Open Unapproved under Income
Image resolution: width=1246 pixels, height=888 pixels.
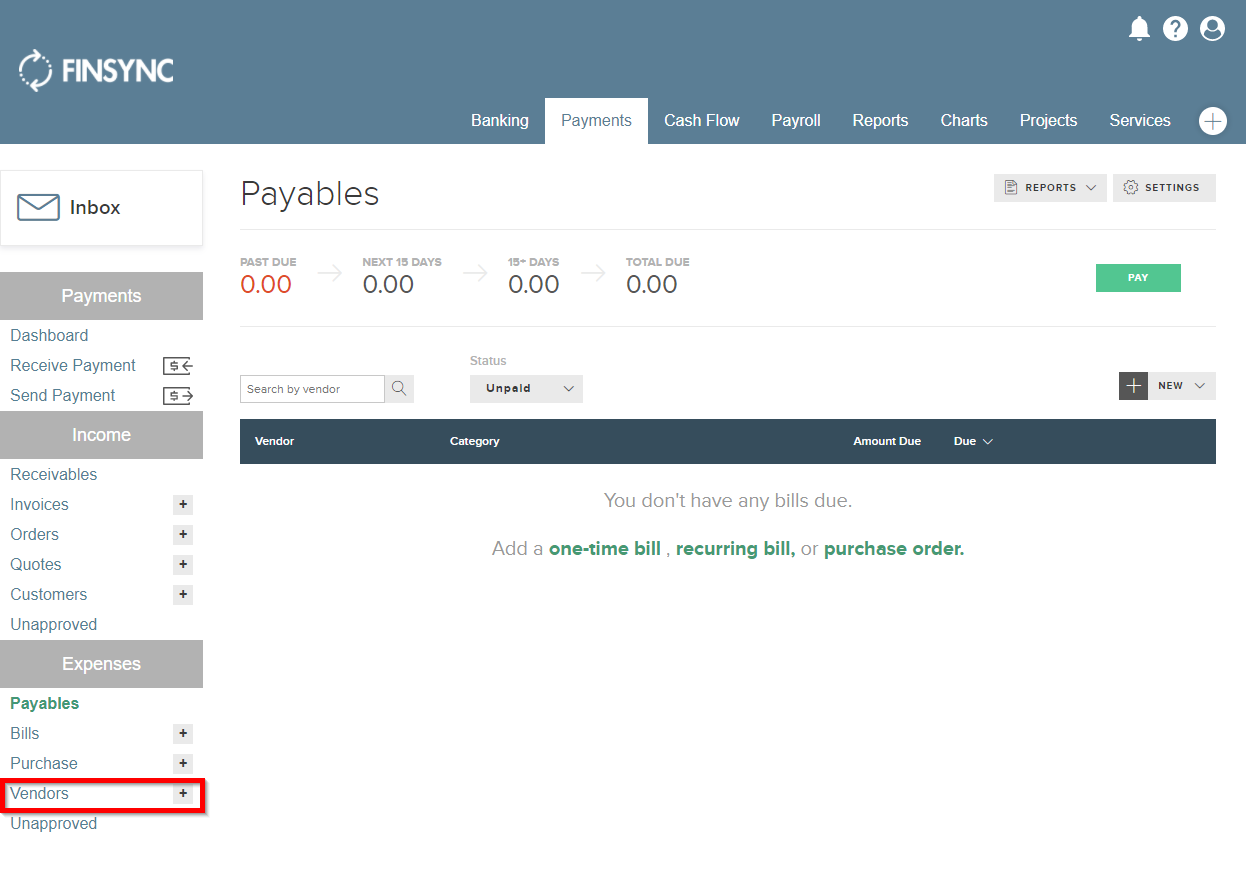54,625
